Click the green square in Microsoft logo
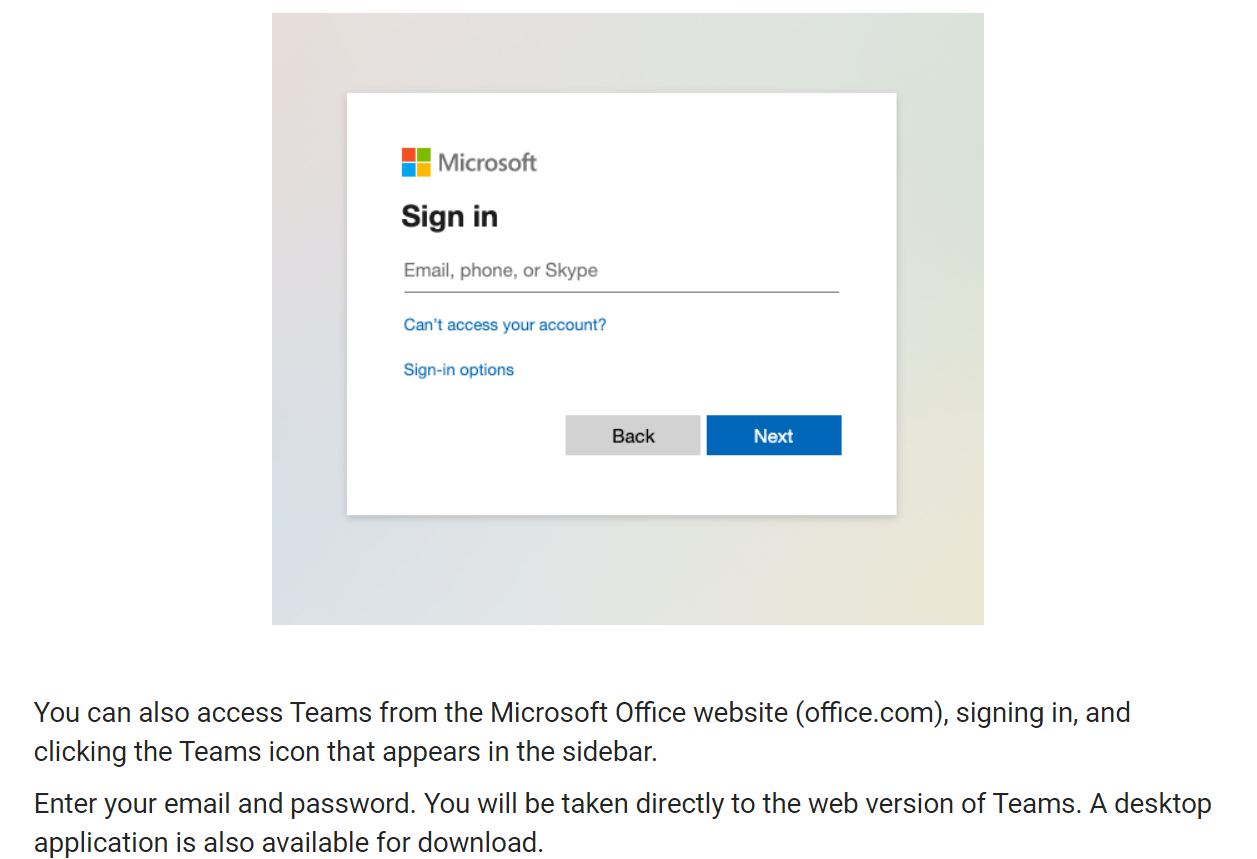1257x859 pixels. point(424,155)
